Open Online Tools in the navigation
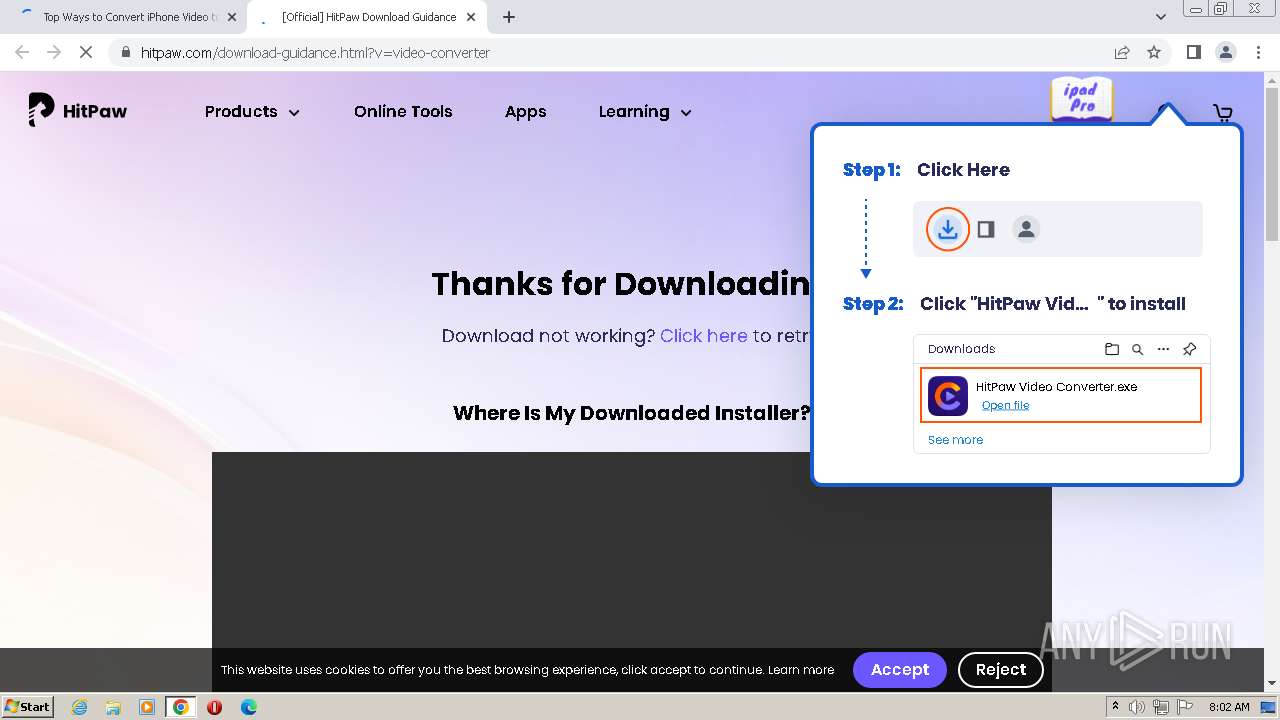Image resolution: width=1280 pixels, height=720 pixels. pyautogui.click(x=403, y=112)
